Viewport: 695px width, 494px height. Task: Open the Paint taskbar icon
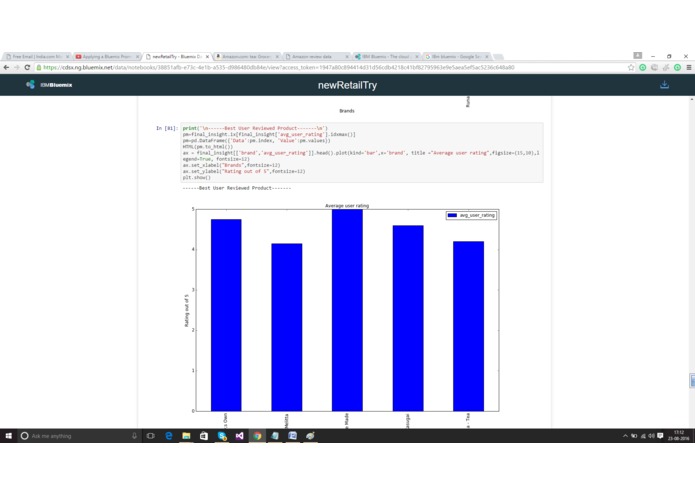310,436
